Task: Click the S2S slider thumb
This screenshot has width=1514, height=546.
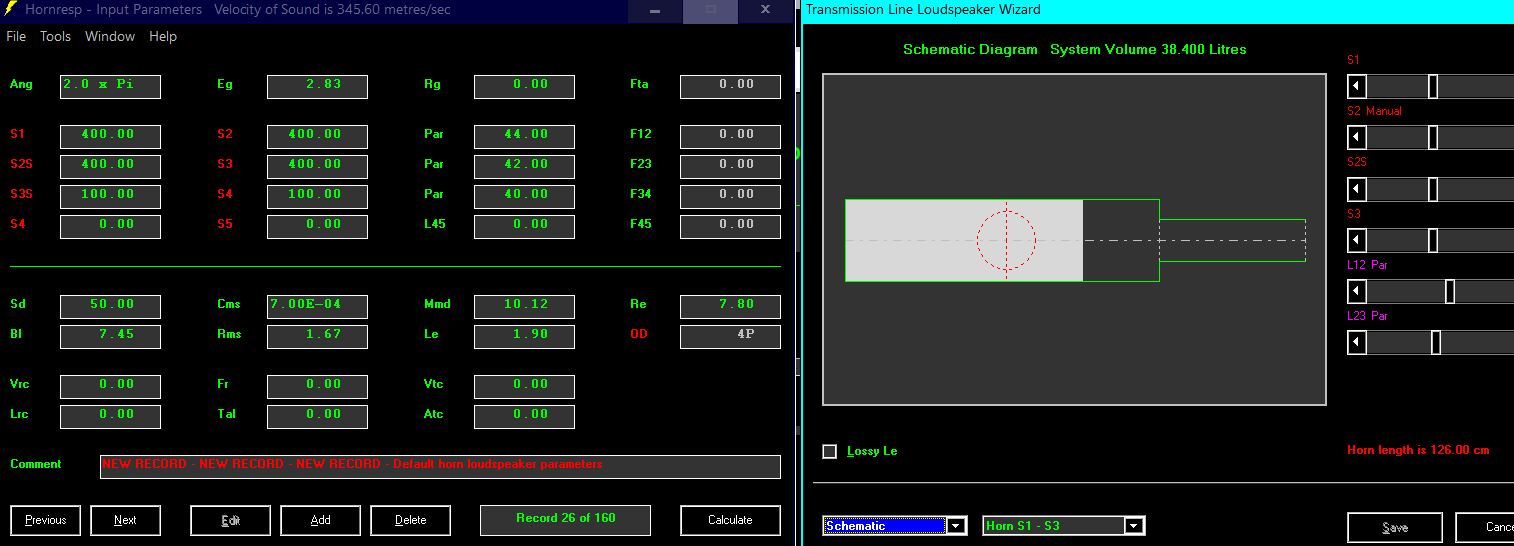Action: click(1433, 188)
